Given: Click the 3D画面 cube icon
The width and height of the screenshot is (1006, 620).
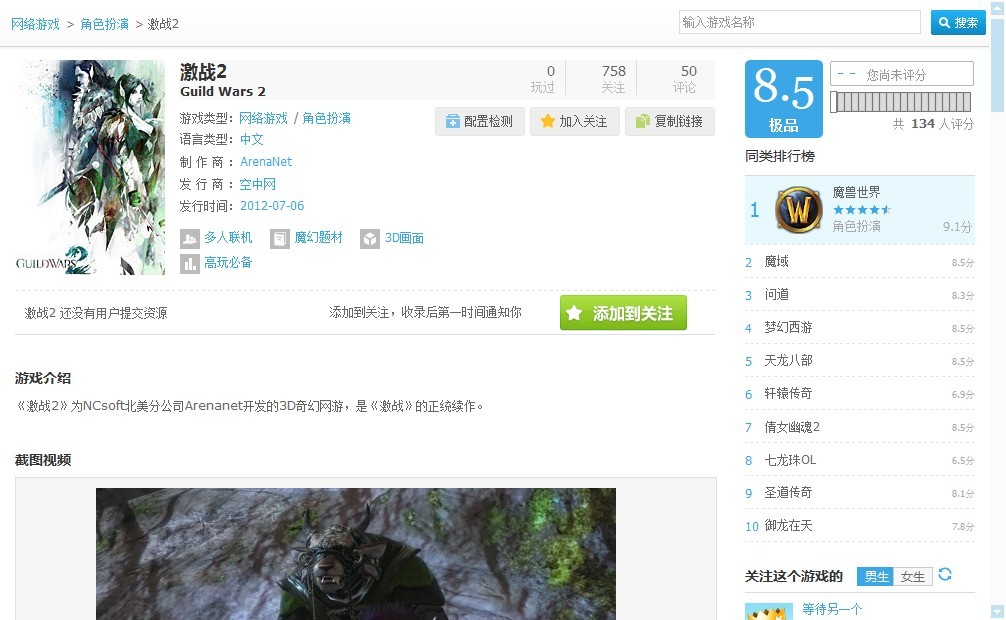Looking at the screenshot, I should tap(370, 239).
